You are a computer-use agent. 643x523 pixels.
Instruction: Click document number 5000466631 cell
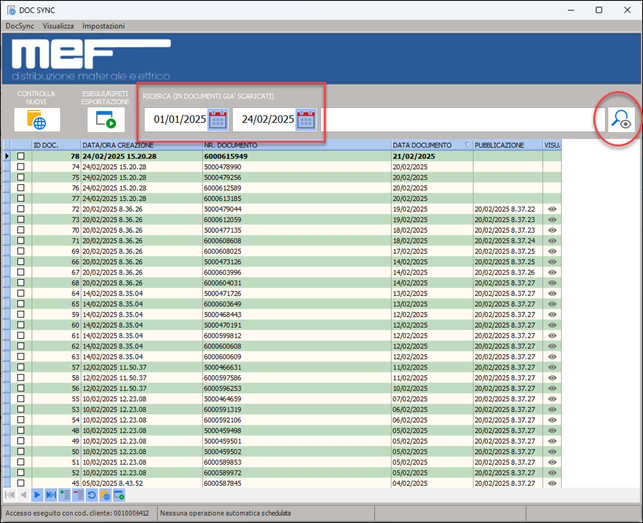(297, 368)
